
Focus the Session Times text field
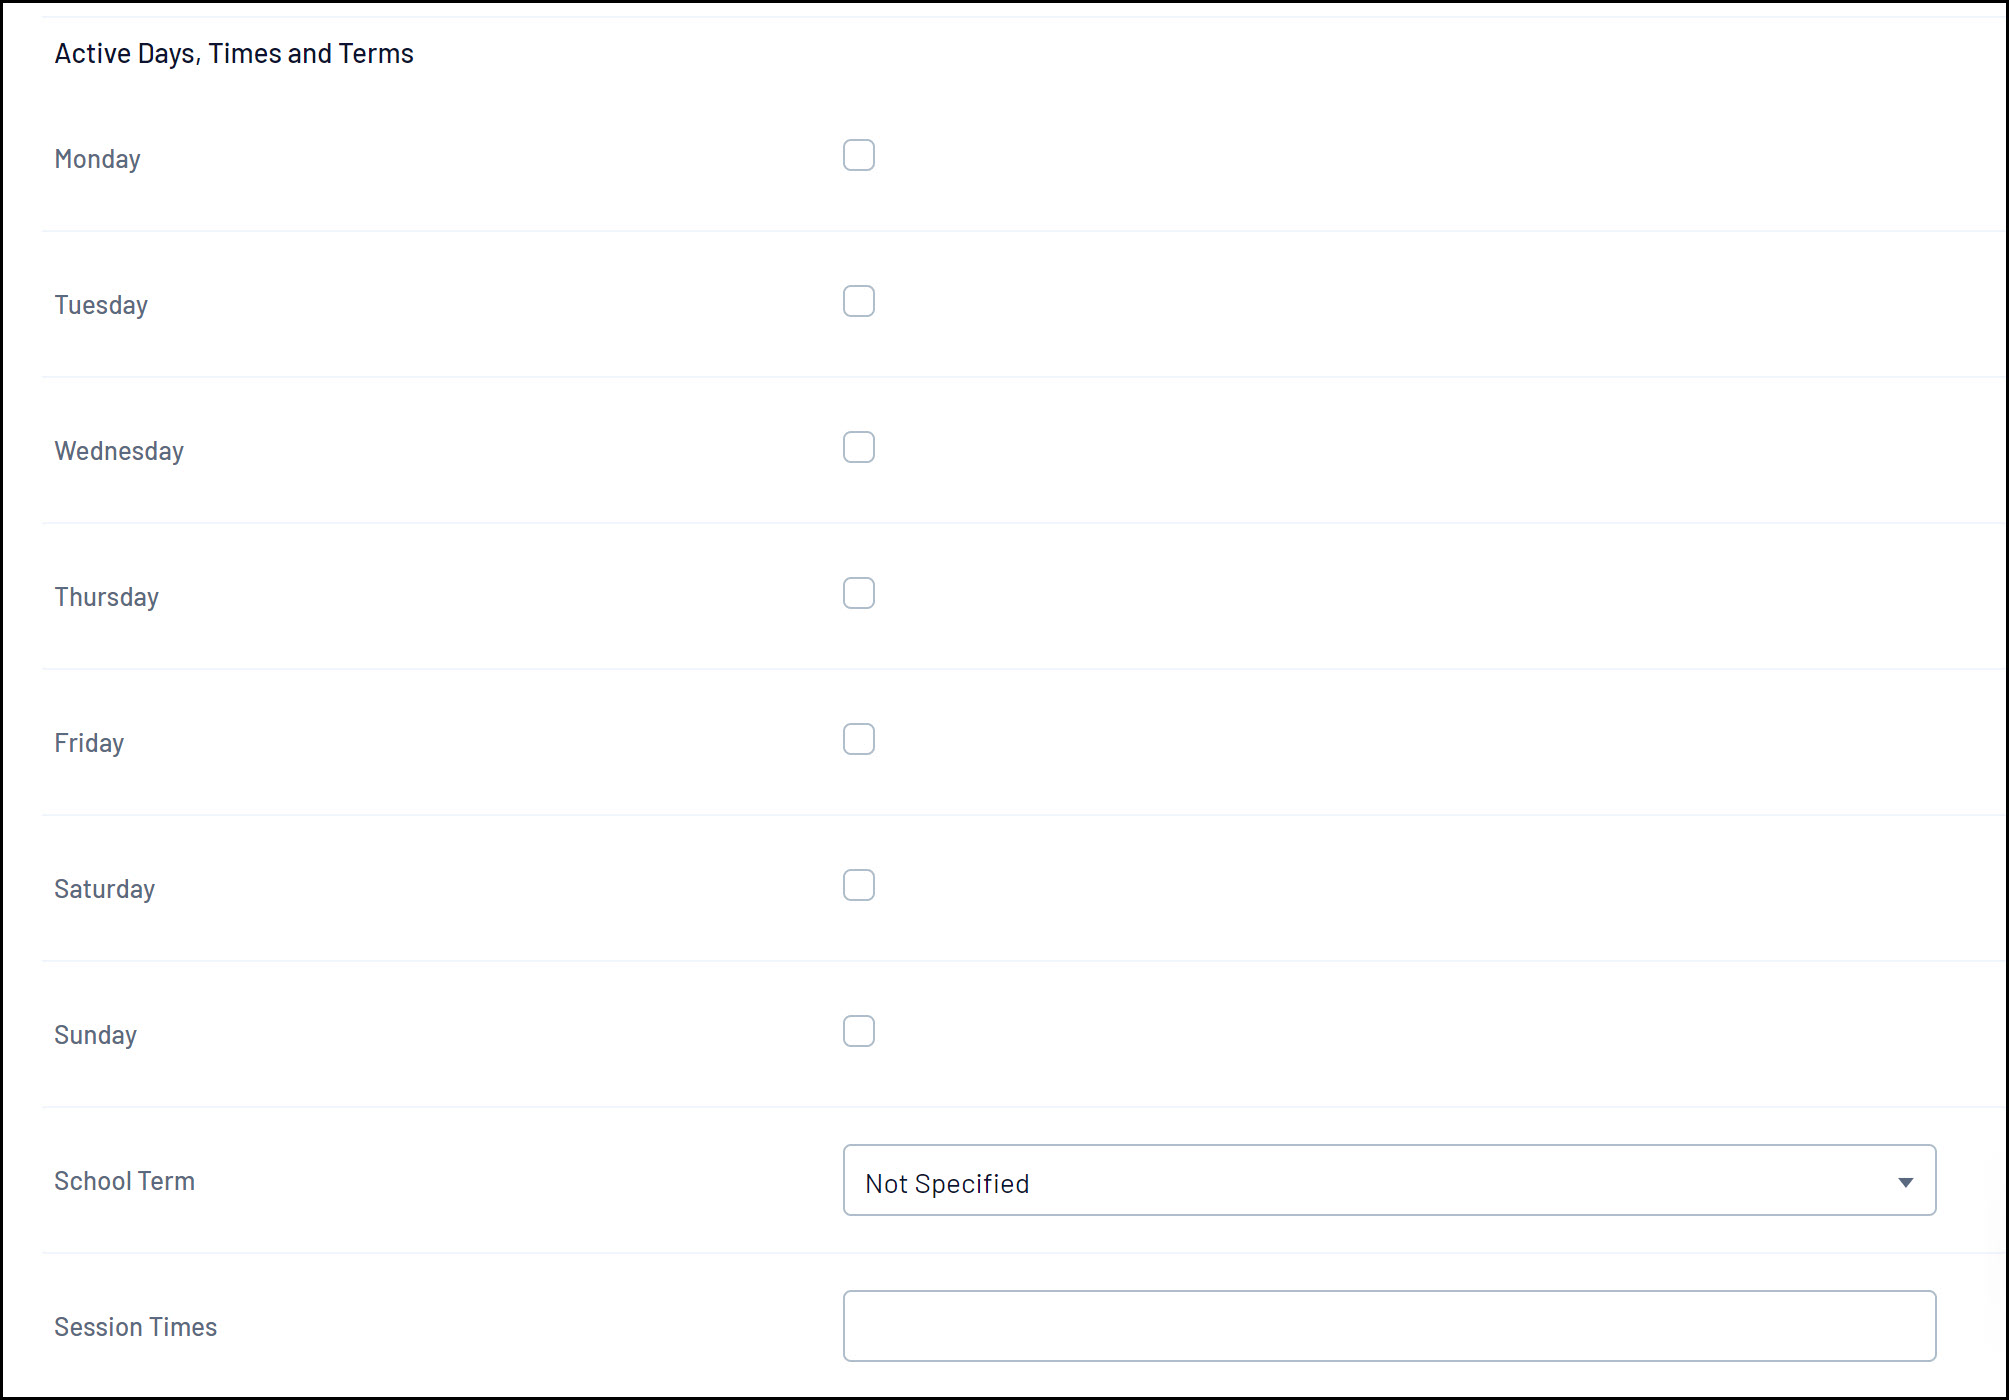click(1388, 1326)
